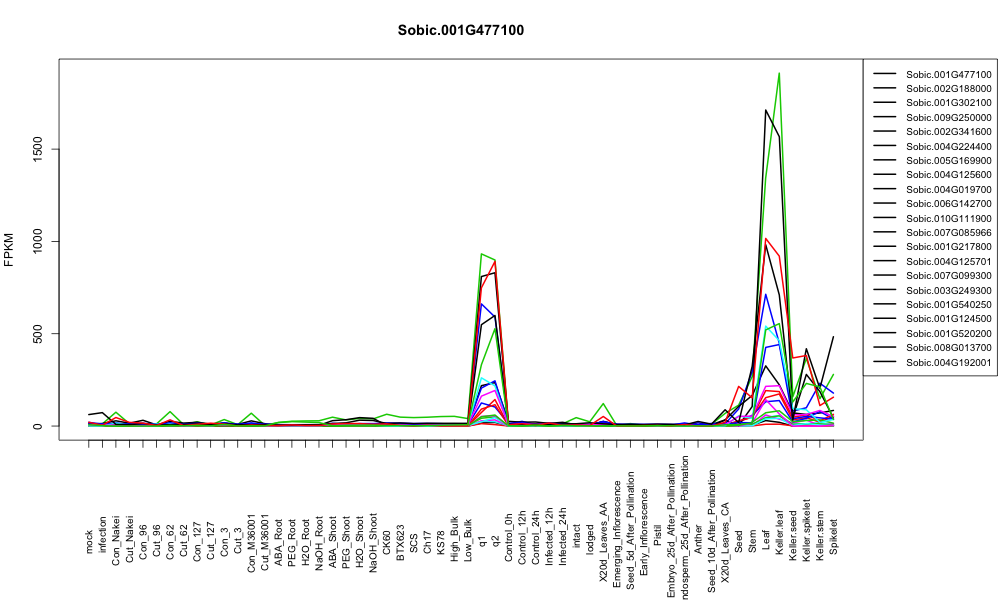Click the 500 y-axis tick label
Image resolution: width=1000 pixels, height=600 pixels.
point(38,333)
